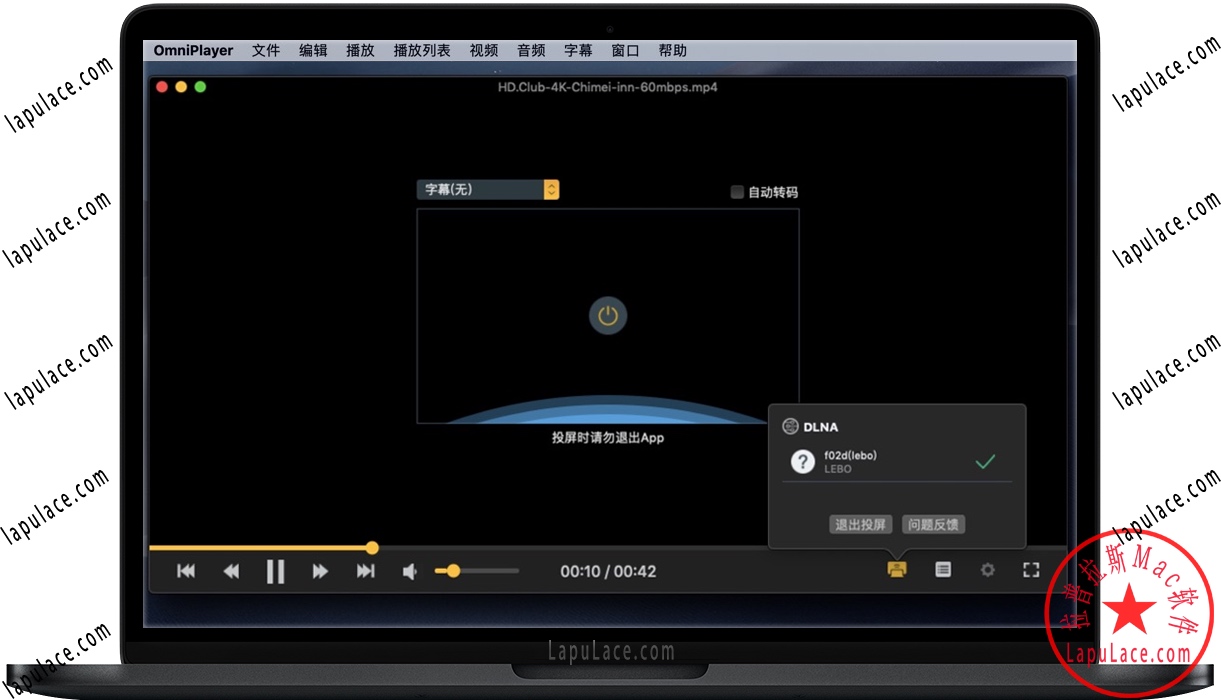Viewport: 1221px width, 700px height.
Task: Pause playback with the pause button
Action: (x=276, y=570)
